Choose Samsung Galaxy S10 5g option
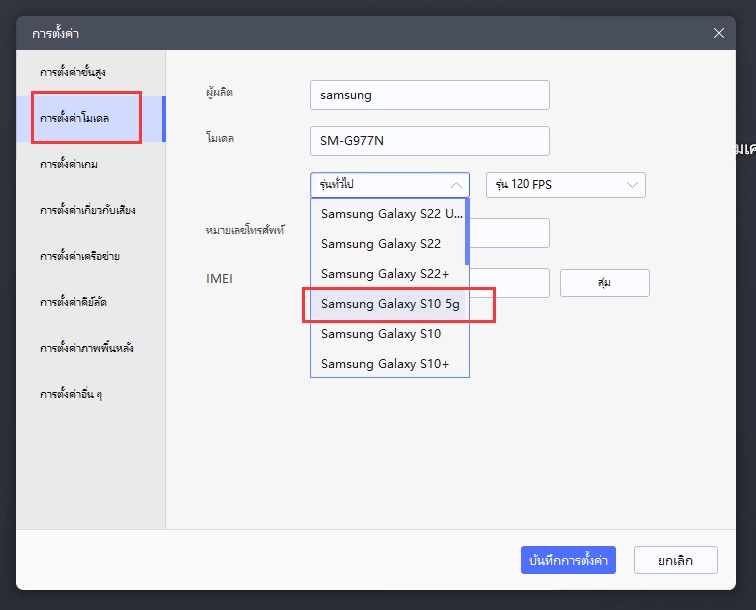This screenshot has height=610, width=756. 388,304
